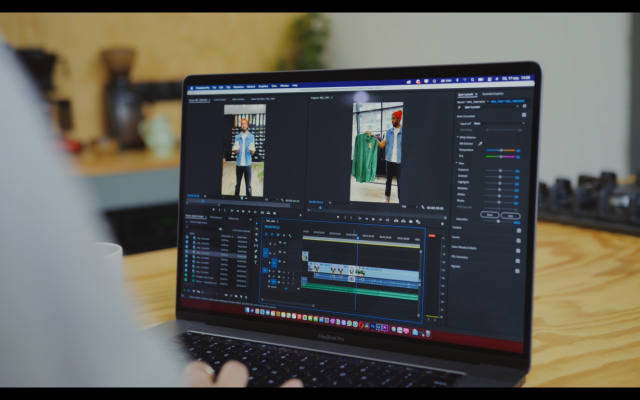The width and height of the screenshot is (640, 400).
Task: Click Insert button in Source monitor
Action: (262, 213)
